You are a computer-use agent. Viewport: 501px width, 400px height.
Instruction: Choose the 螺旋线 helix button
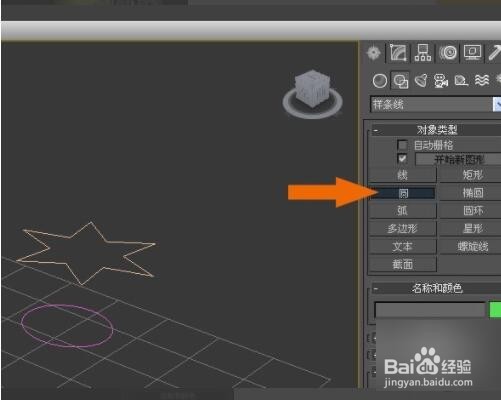(472, 247)
